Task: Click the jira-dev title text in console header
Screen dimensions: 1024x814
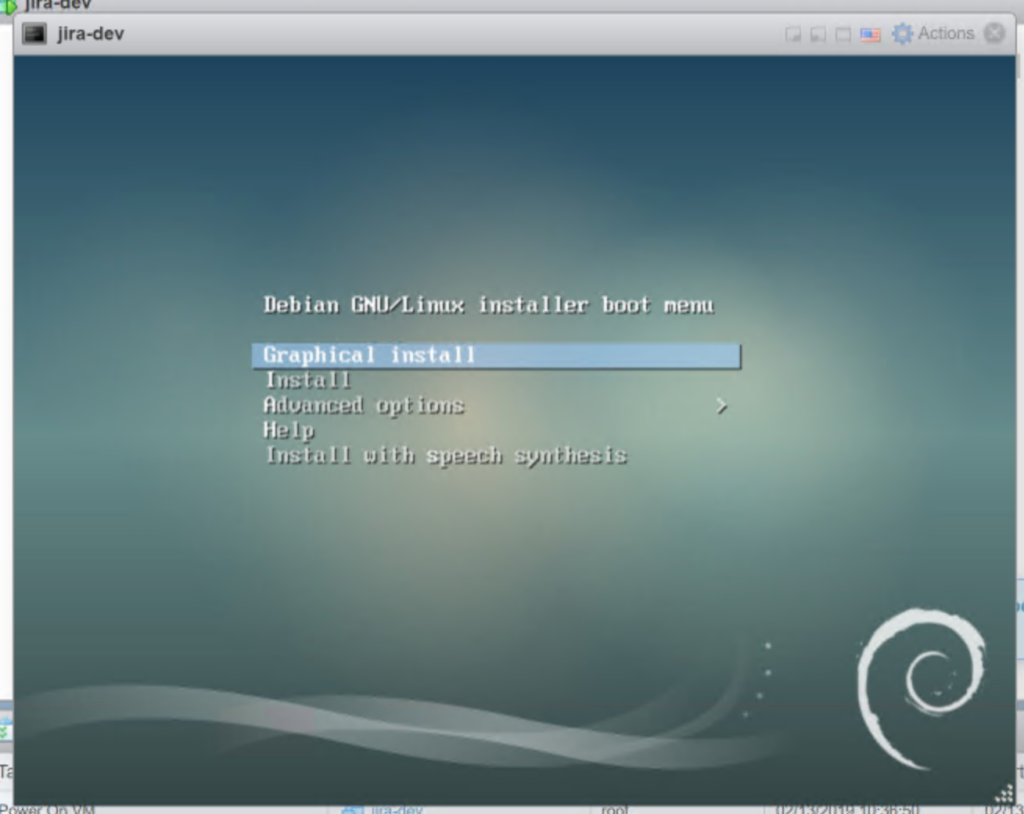Action: (90, 34)
